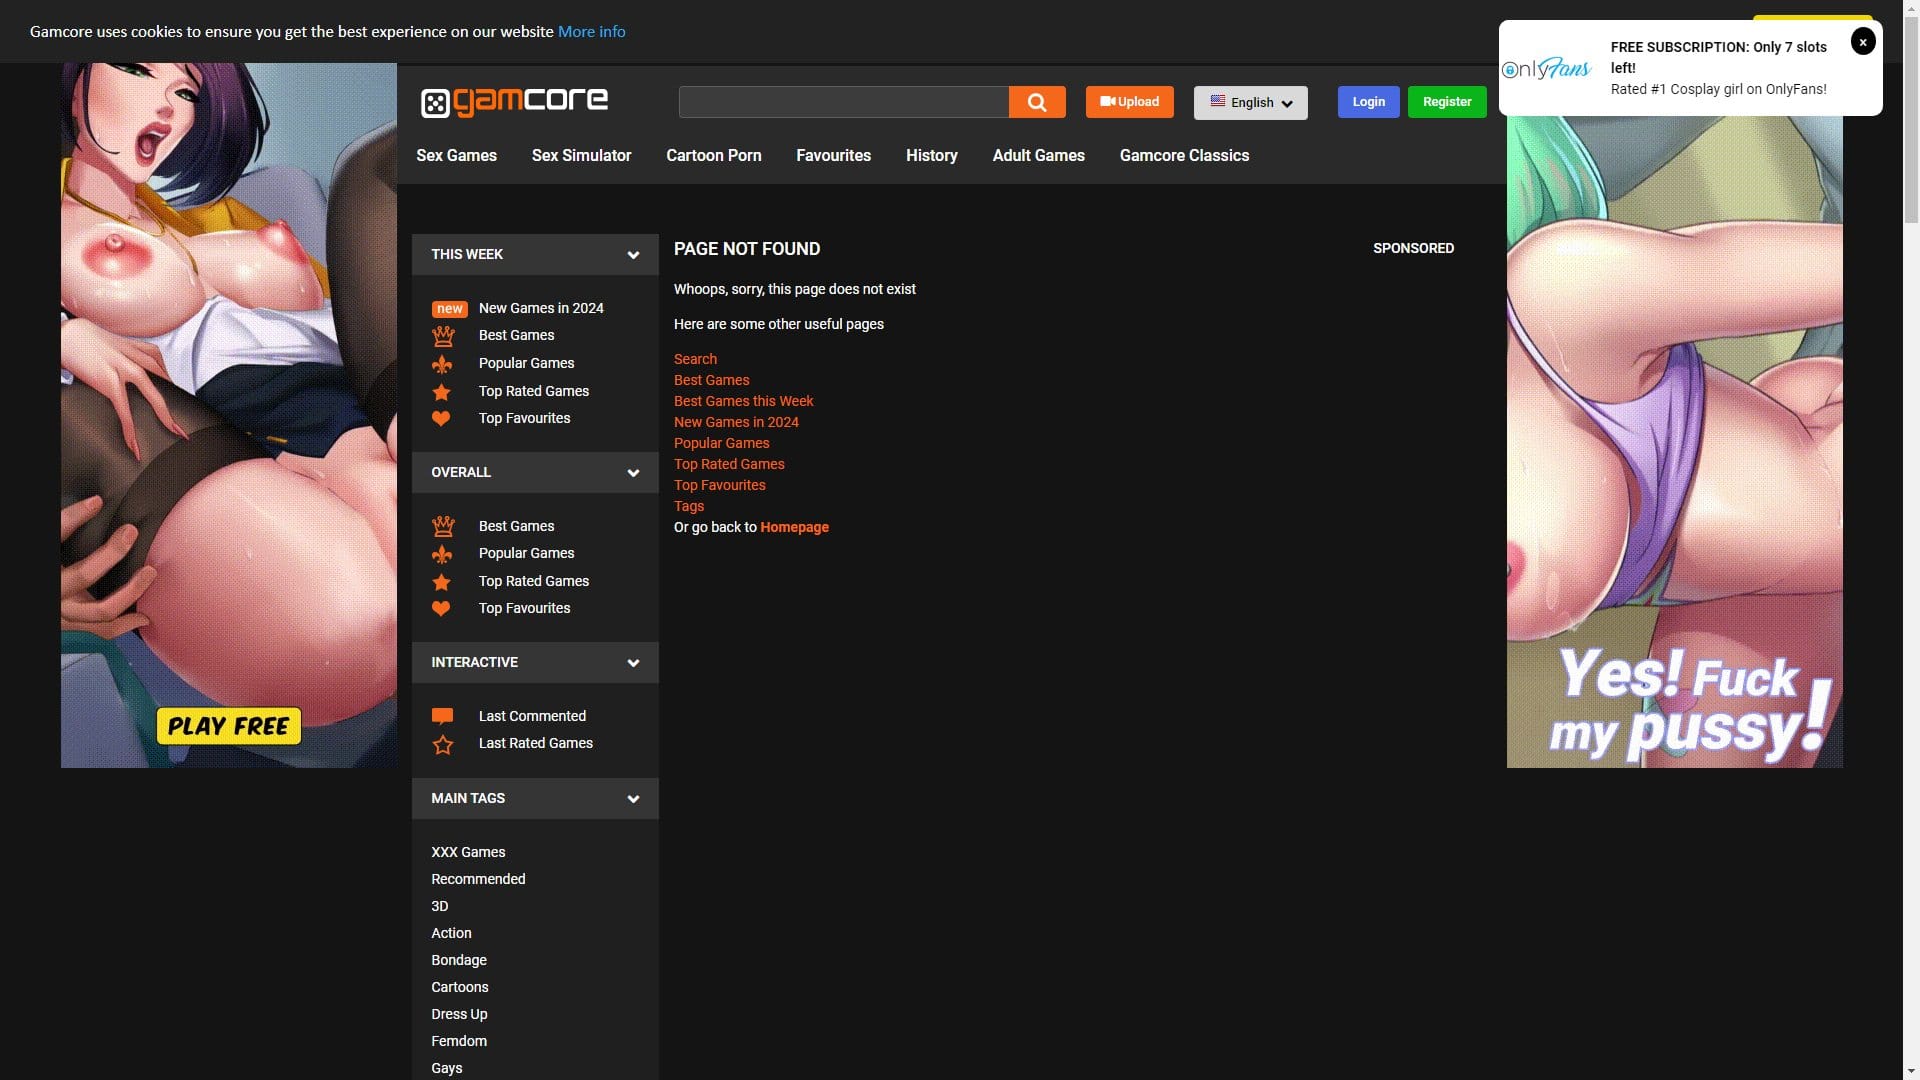The height and width of the screenshot is (1080, 1920).
Task: Open Top Rated Games in useful pages list
Action: (729, 464)
